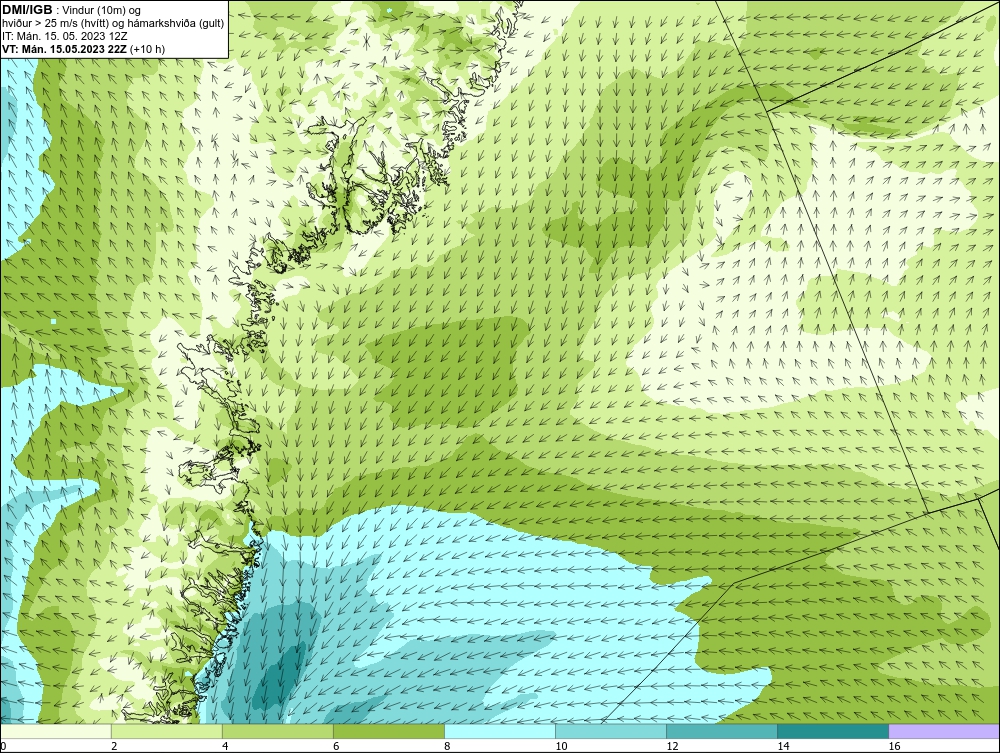Click the 12–14 m/s teal legend swatch

tap(721, 731)
